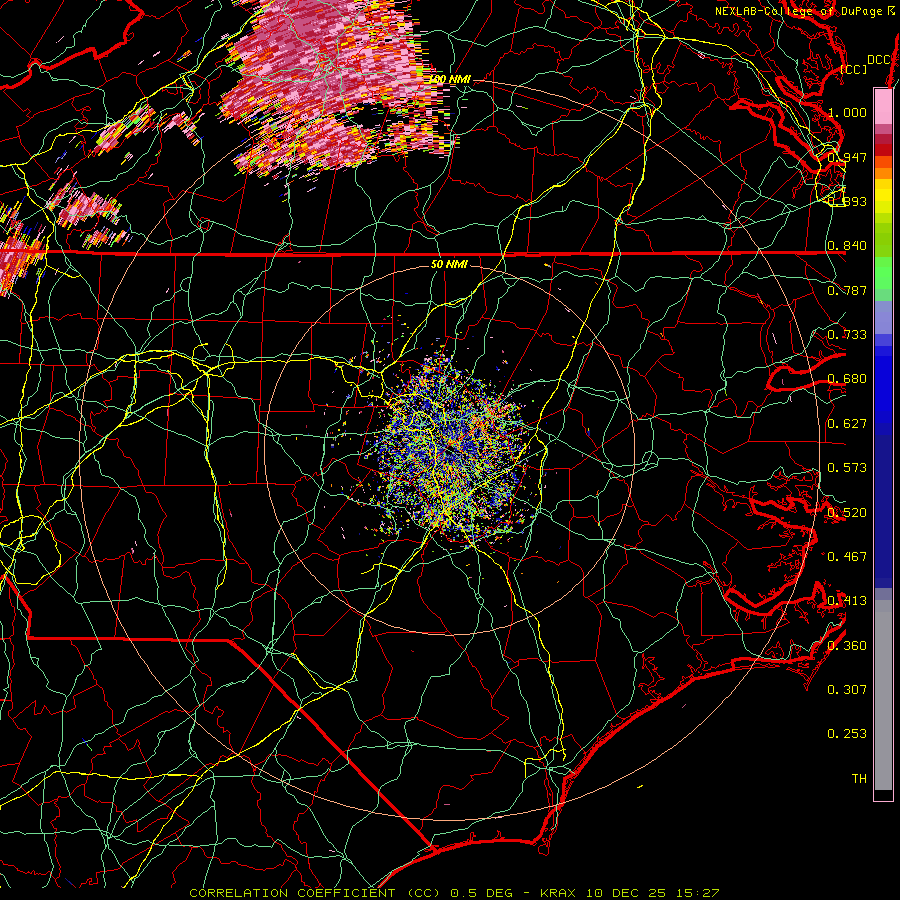Select the 0.680 legend value

click(x=847, y=379)
